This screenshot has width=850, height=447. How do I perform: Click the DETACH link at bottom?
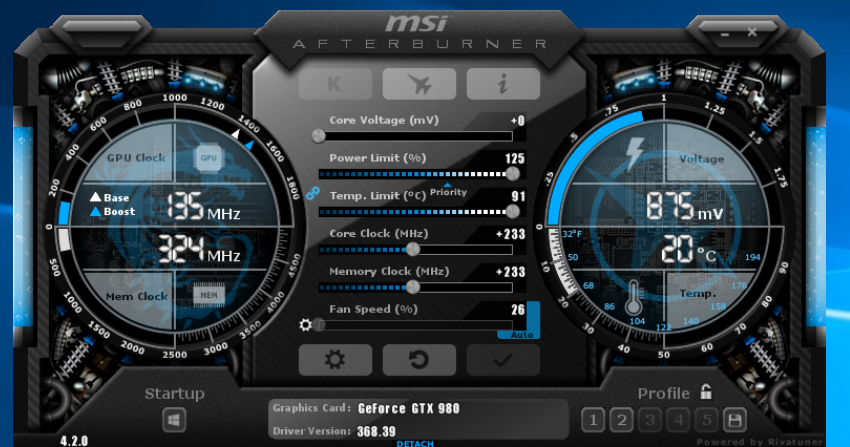click(415, 443)
